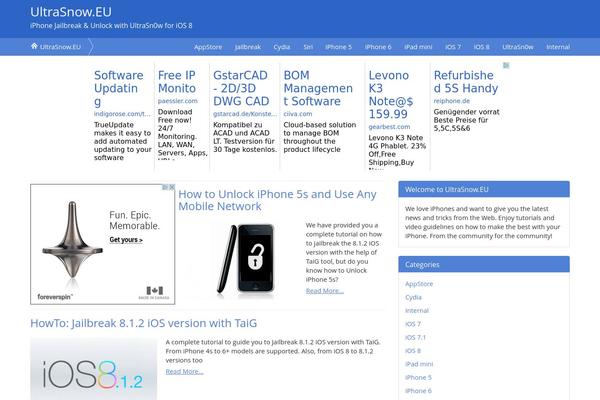The height and width of the screenshot is (400, 600).
Task: Open iOS 7.1 category link
Action: click(x=415, y=338)
